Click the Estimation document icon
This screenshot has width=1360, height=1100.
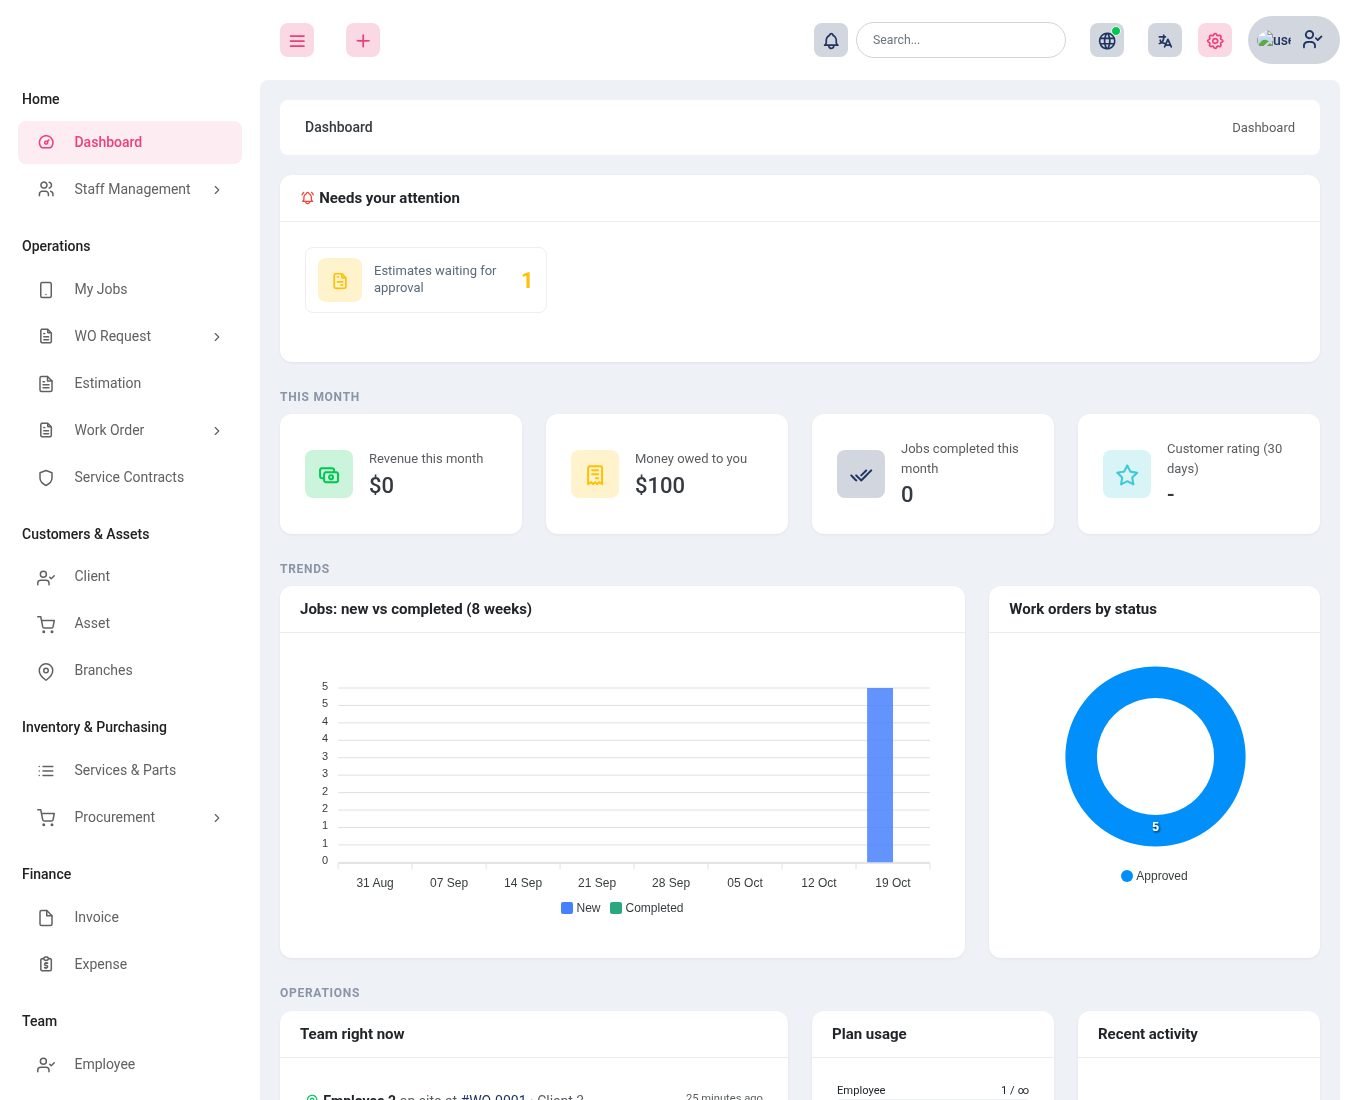tap(46, 383)
